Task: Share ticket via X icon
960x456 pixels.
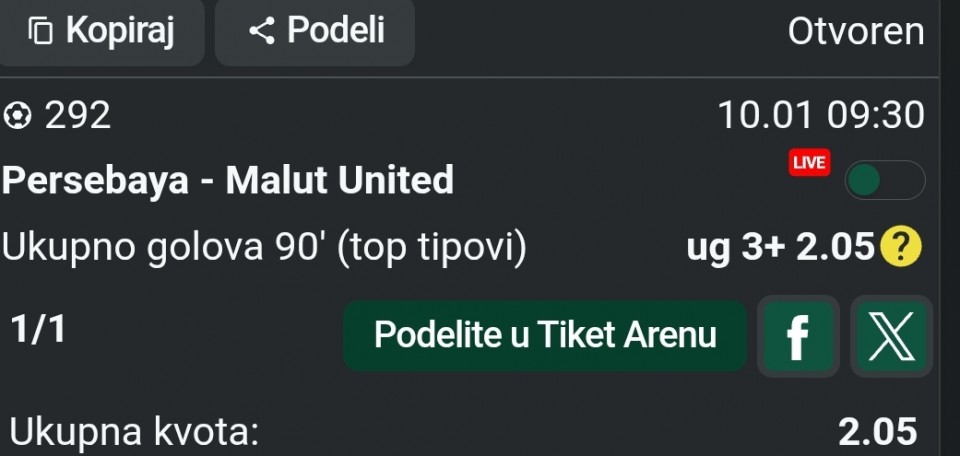Action: 891,337
